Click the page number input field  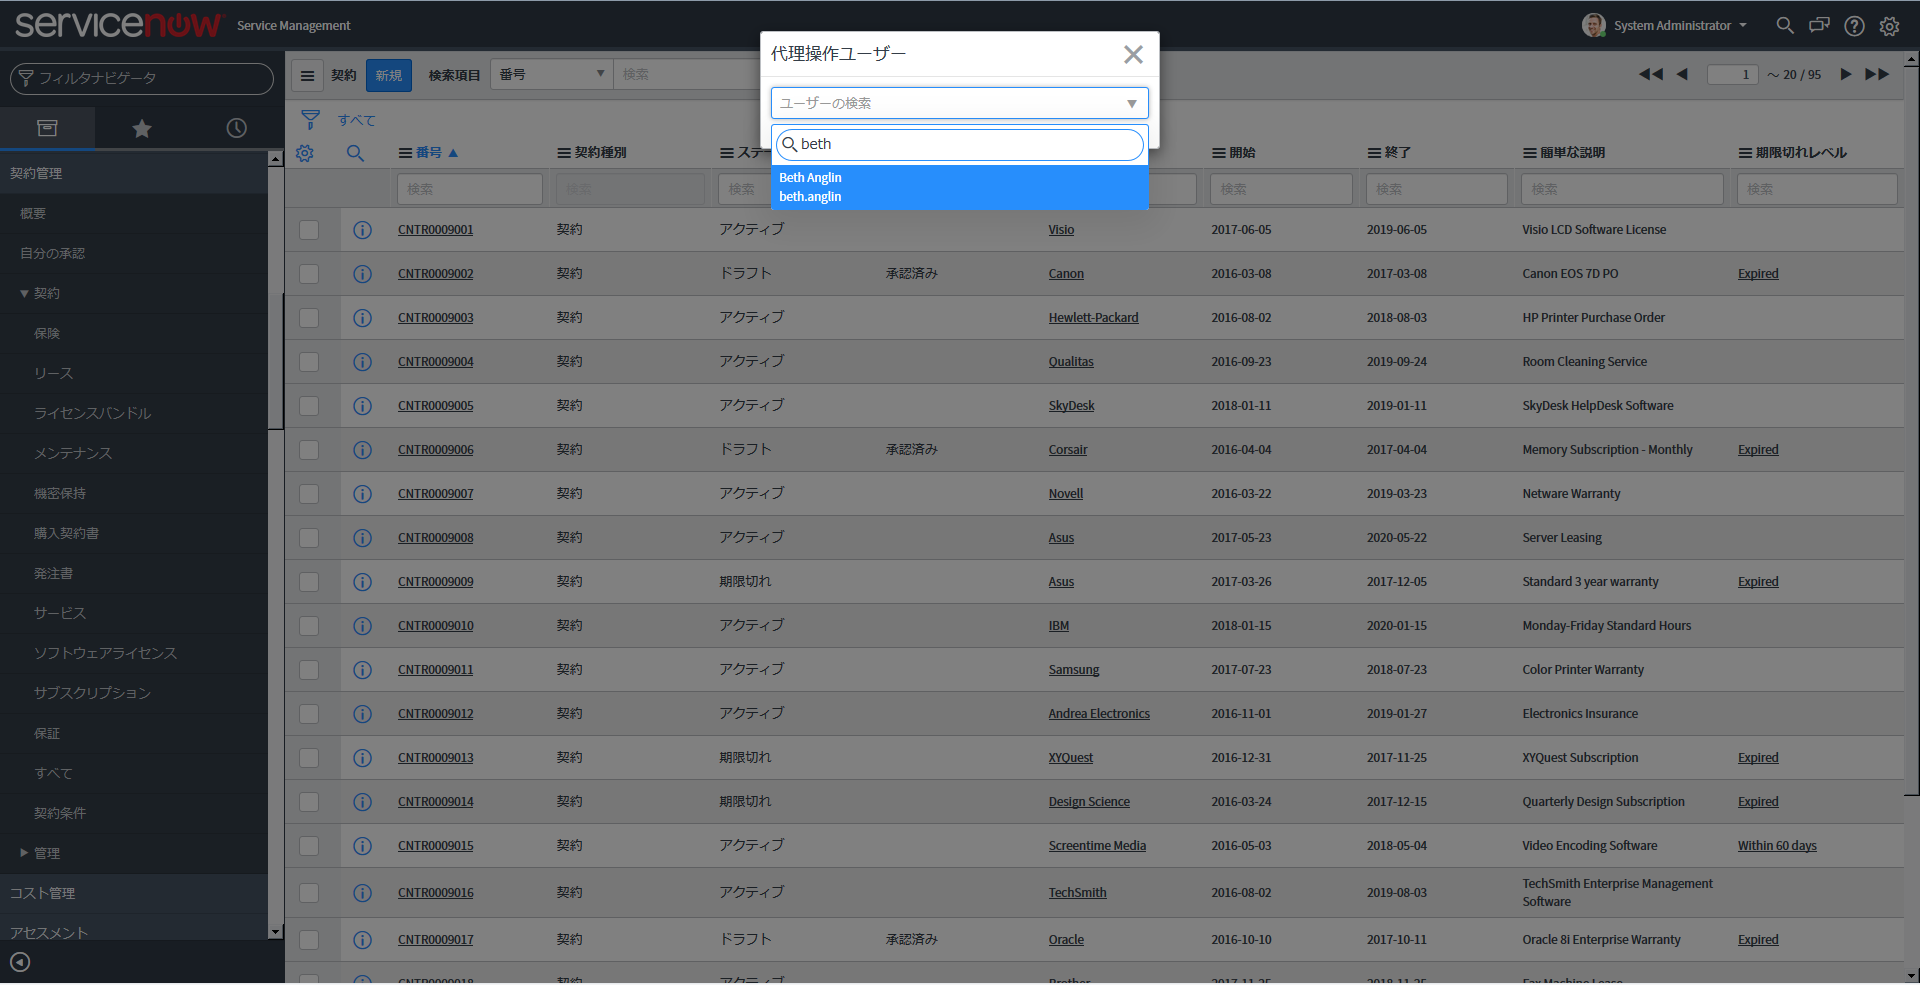[x=1732, y=74]
